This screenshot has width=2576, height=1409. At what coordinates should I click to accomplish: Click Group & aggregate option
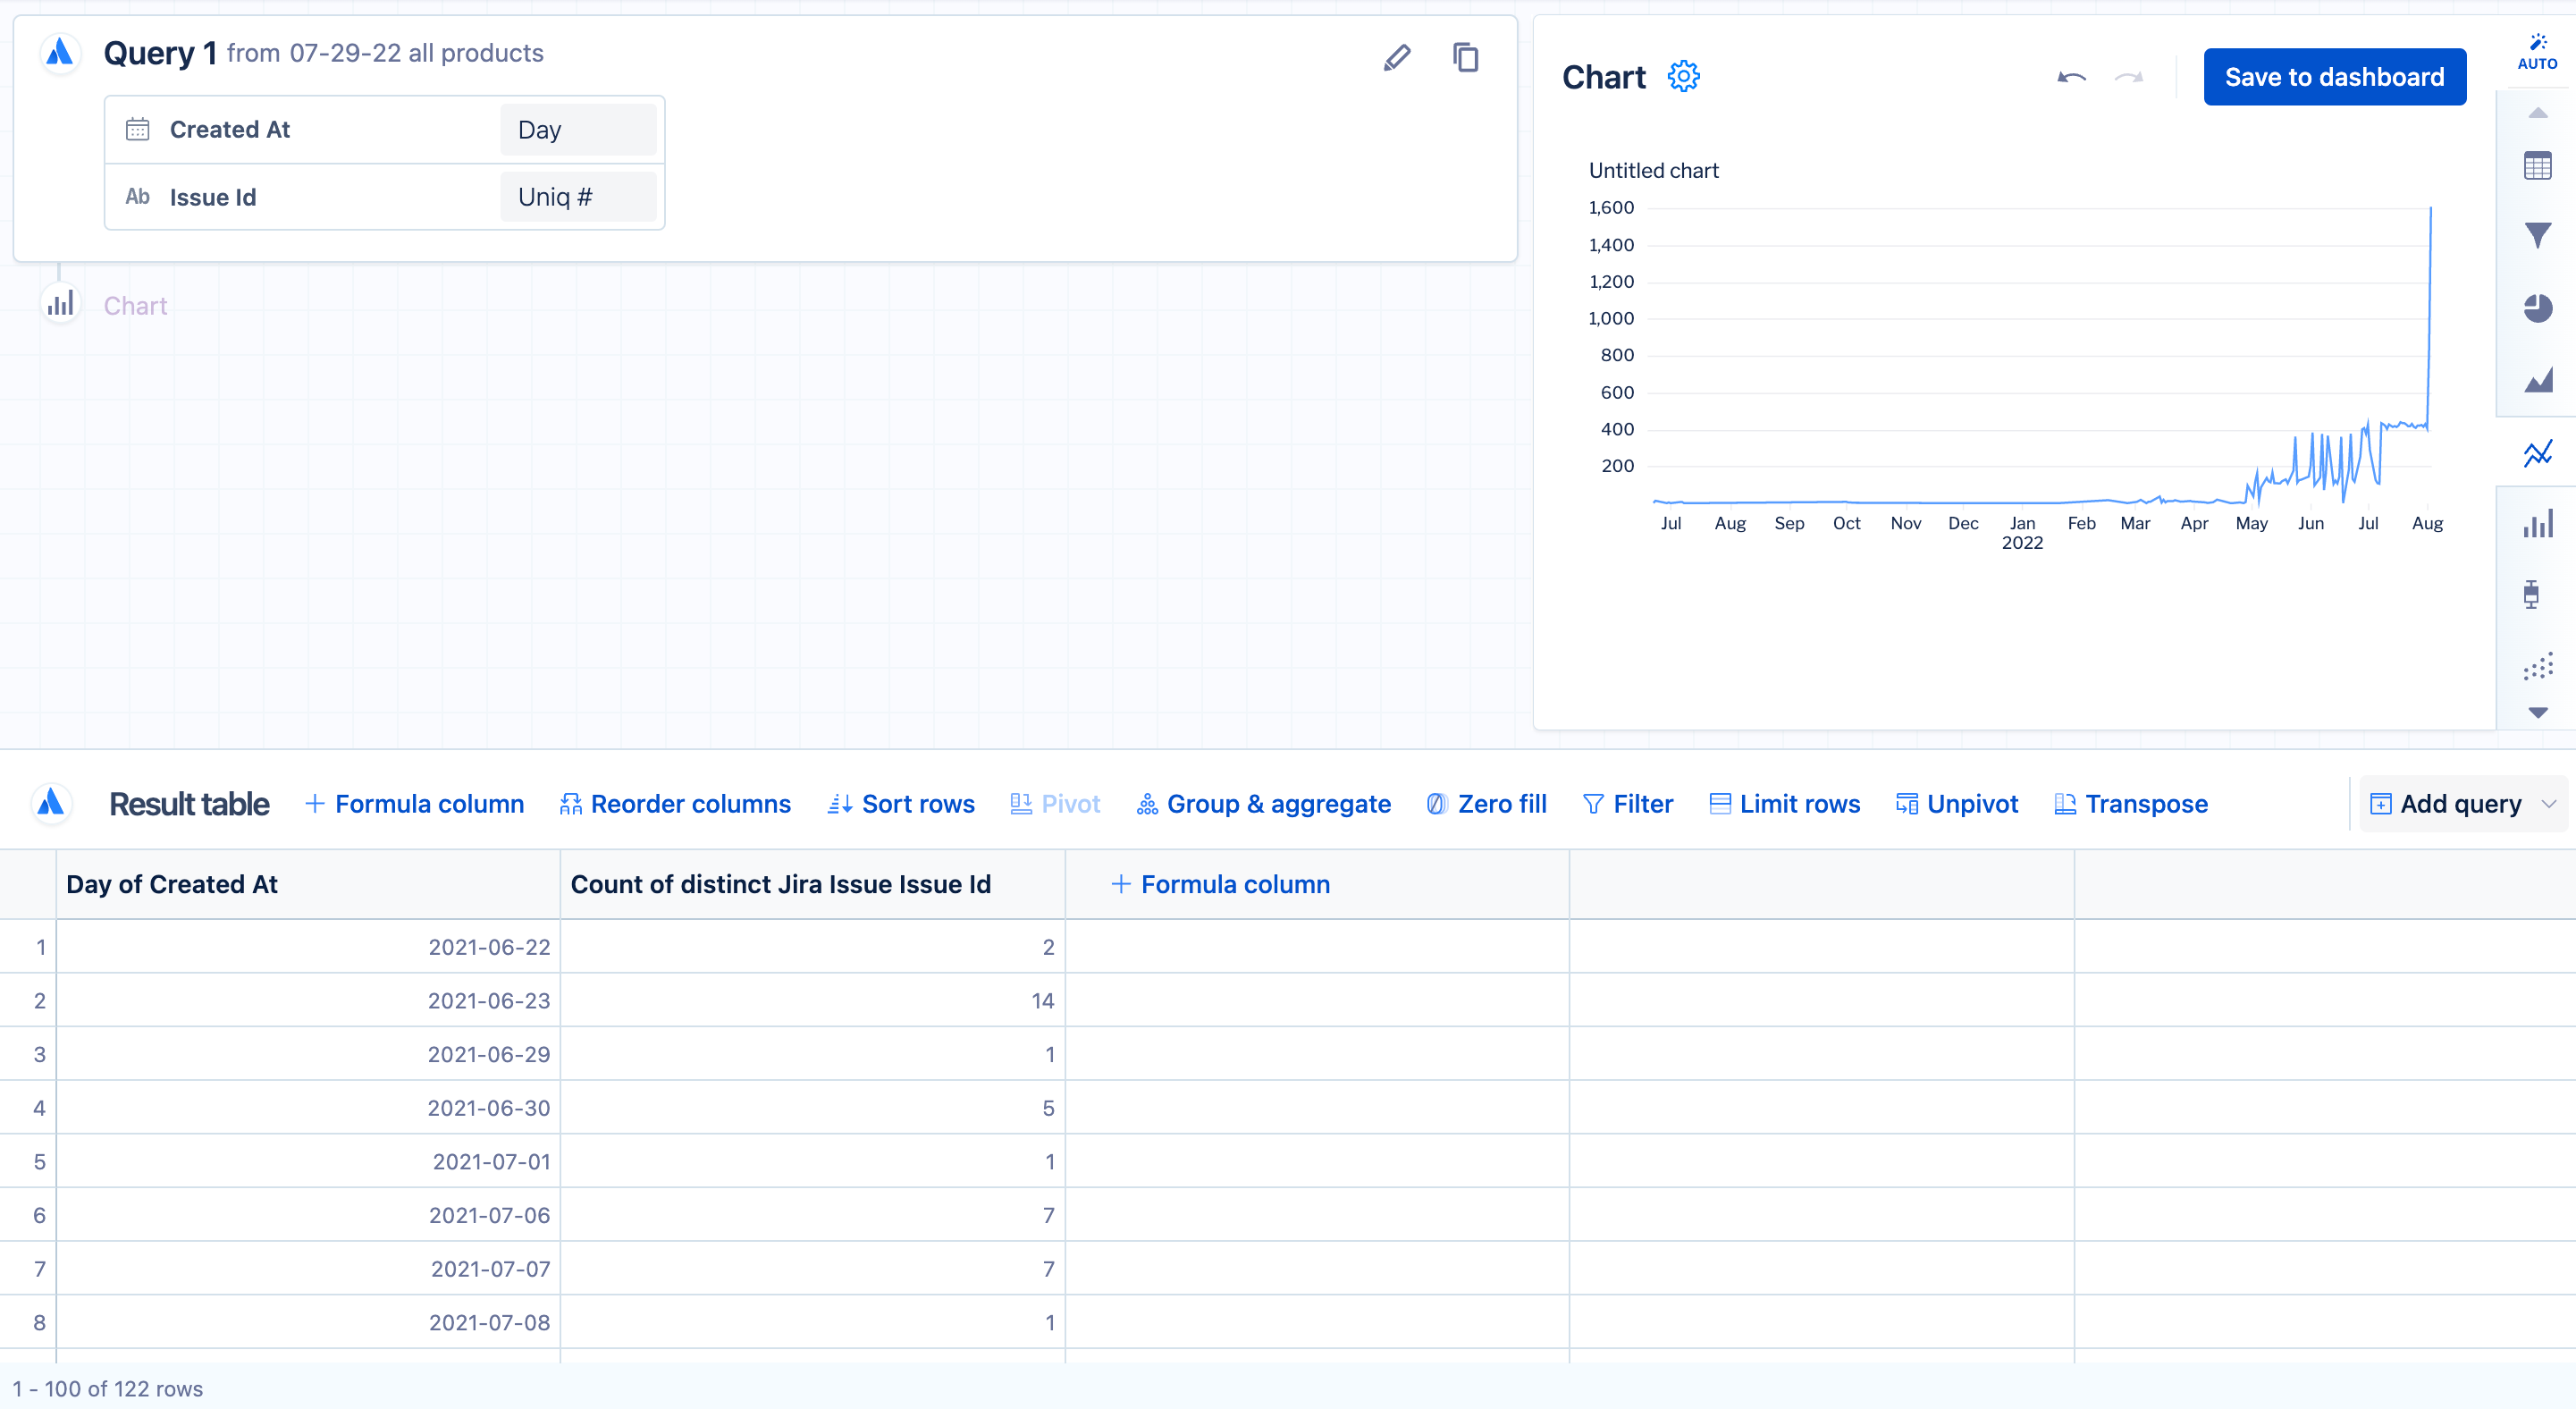tap(1264, 804)
